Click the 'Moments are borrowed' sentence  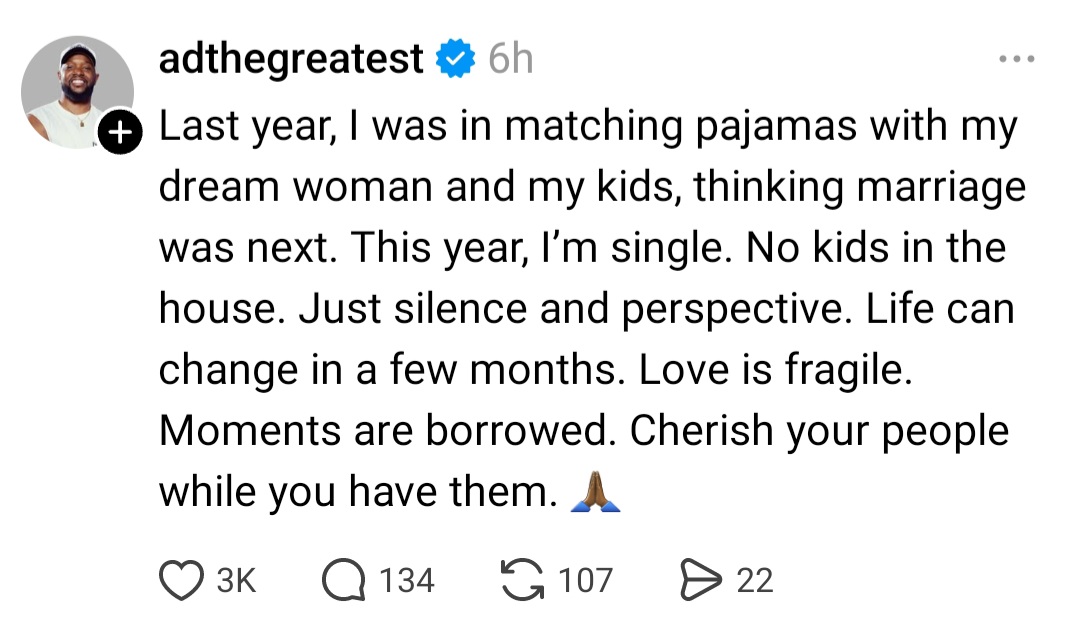click(383, 431)
